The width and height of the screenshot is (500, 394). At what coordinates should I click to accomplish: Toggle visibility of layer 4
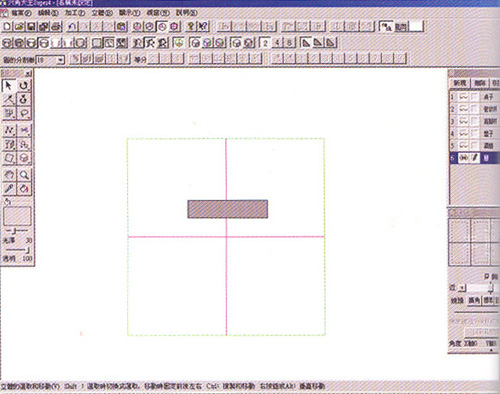point(464,133)
